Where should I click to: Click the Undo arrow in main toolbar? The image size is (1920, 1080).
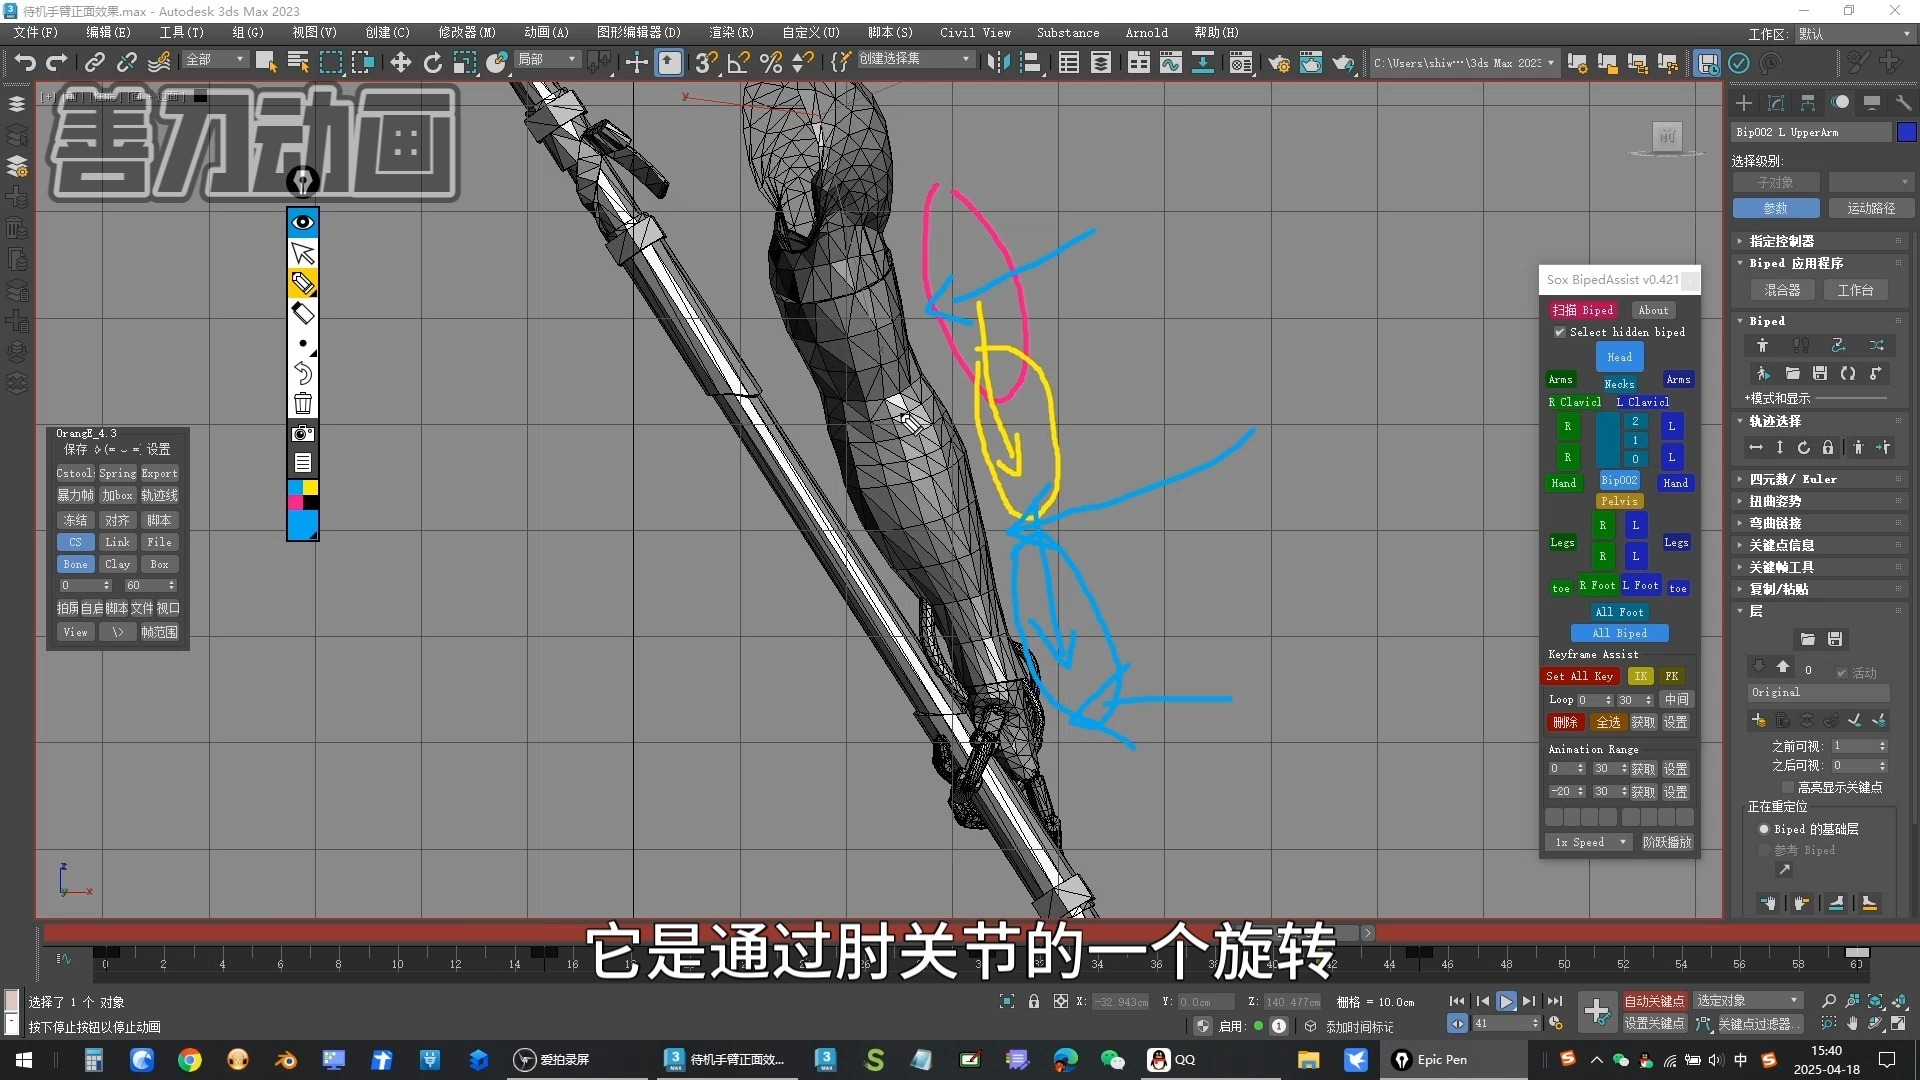tap(25, 63)
